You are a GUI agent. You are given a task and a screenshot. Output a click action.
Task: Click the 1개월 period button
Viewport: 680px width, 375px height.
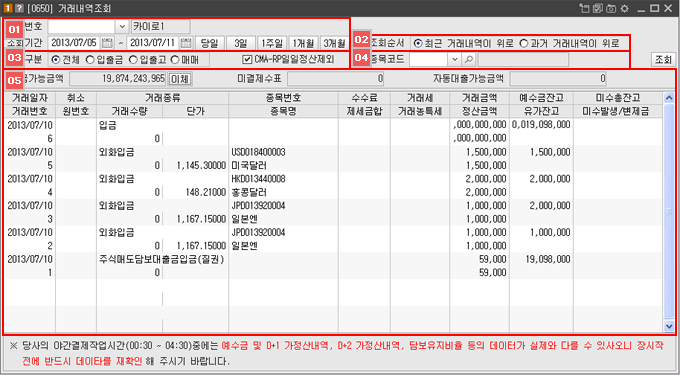[304, 43]
